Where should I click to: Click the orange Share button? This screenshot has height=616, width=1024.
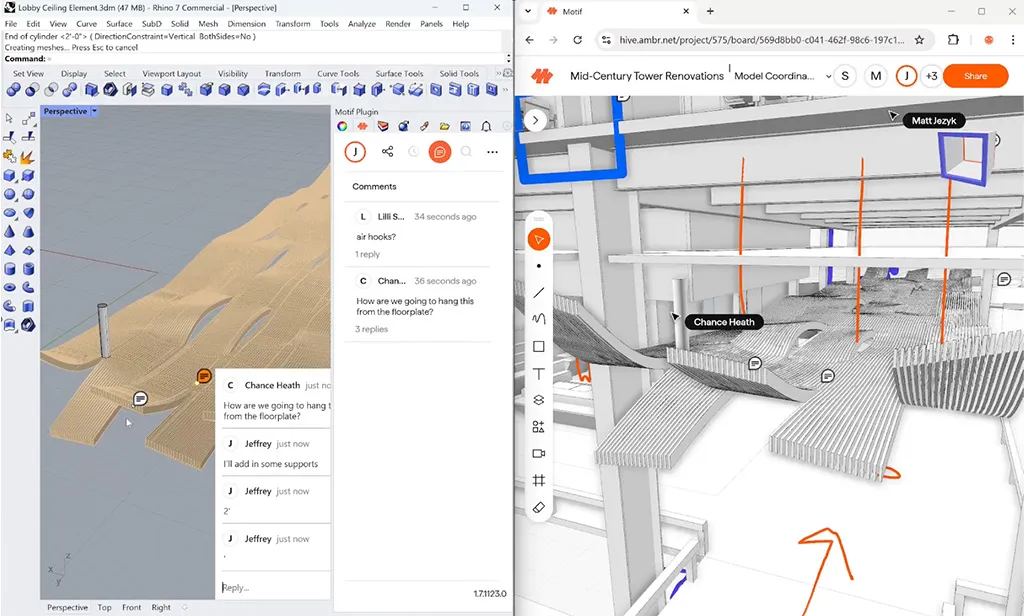tap(975, 76)
